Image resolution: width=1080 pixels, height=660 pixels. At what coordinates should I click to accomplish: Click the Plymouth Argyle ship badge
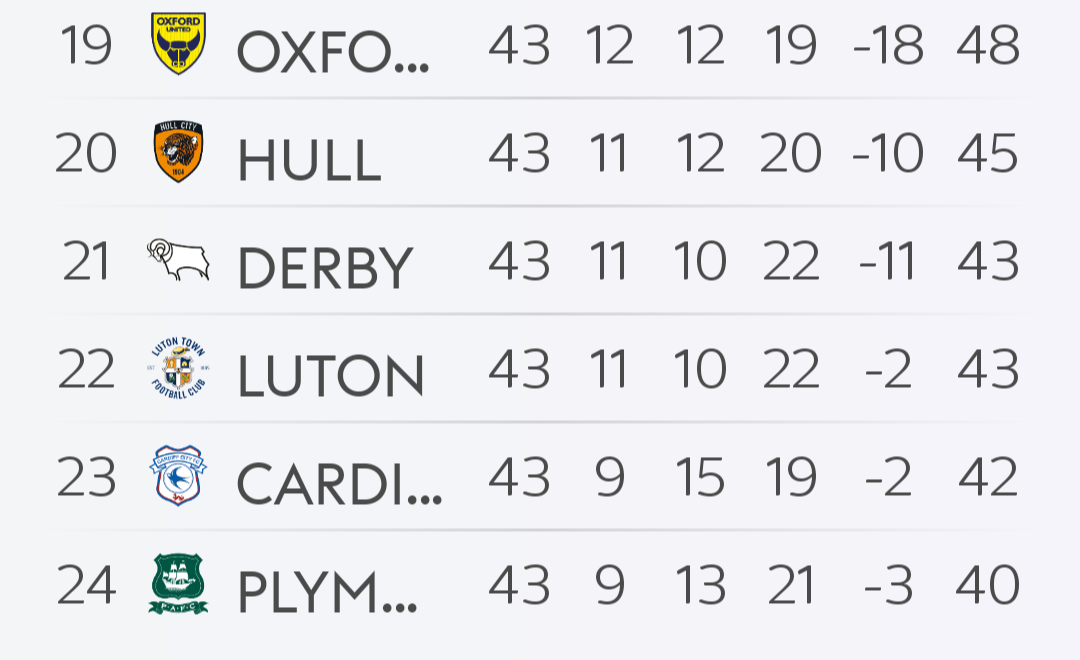pyautogui.click(x=178, y=584)
